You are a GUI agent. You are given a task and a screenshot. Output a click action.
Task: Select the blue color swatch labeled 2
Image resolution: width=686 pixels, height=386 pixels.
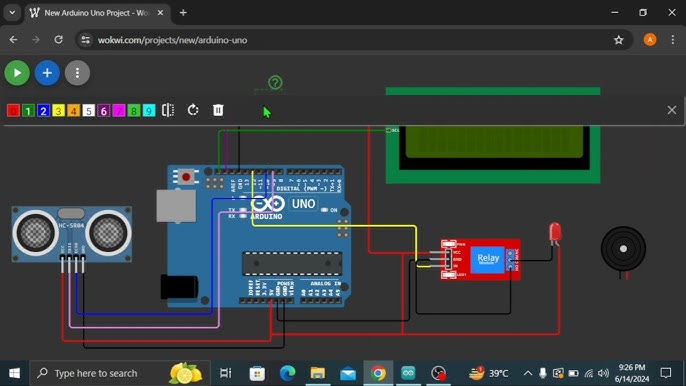(x=43, y=111)
